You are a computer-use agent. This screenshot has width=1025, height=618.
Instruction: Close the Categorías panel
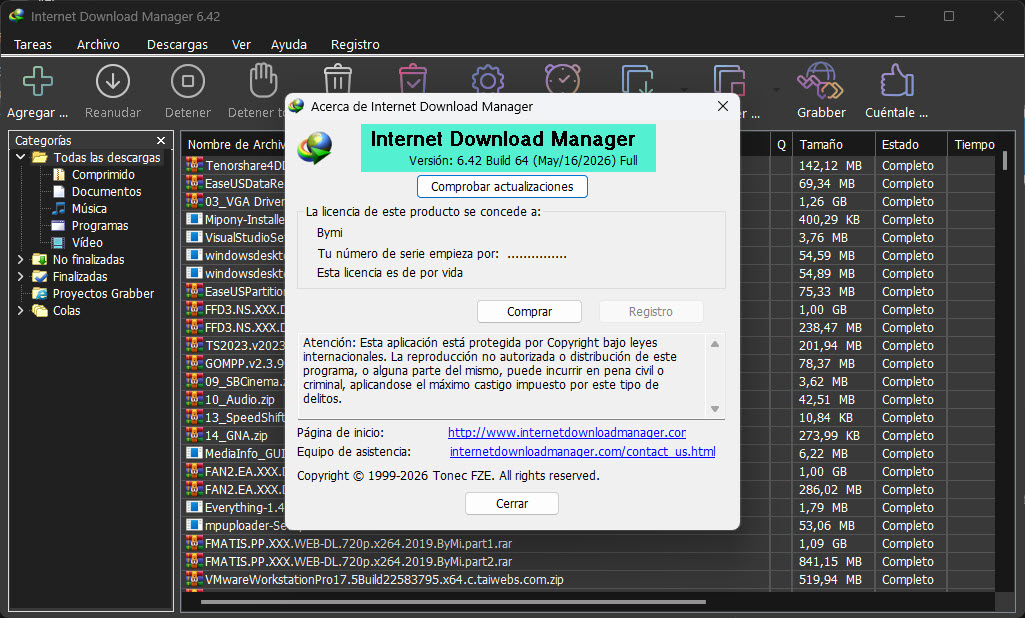[161, 141]
